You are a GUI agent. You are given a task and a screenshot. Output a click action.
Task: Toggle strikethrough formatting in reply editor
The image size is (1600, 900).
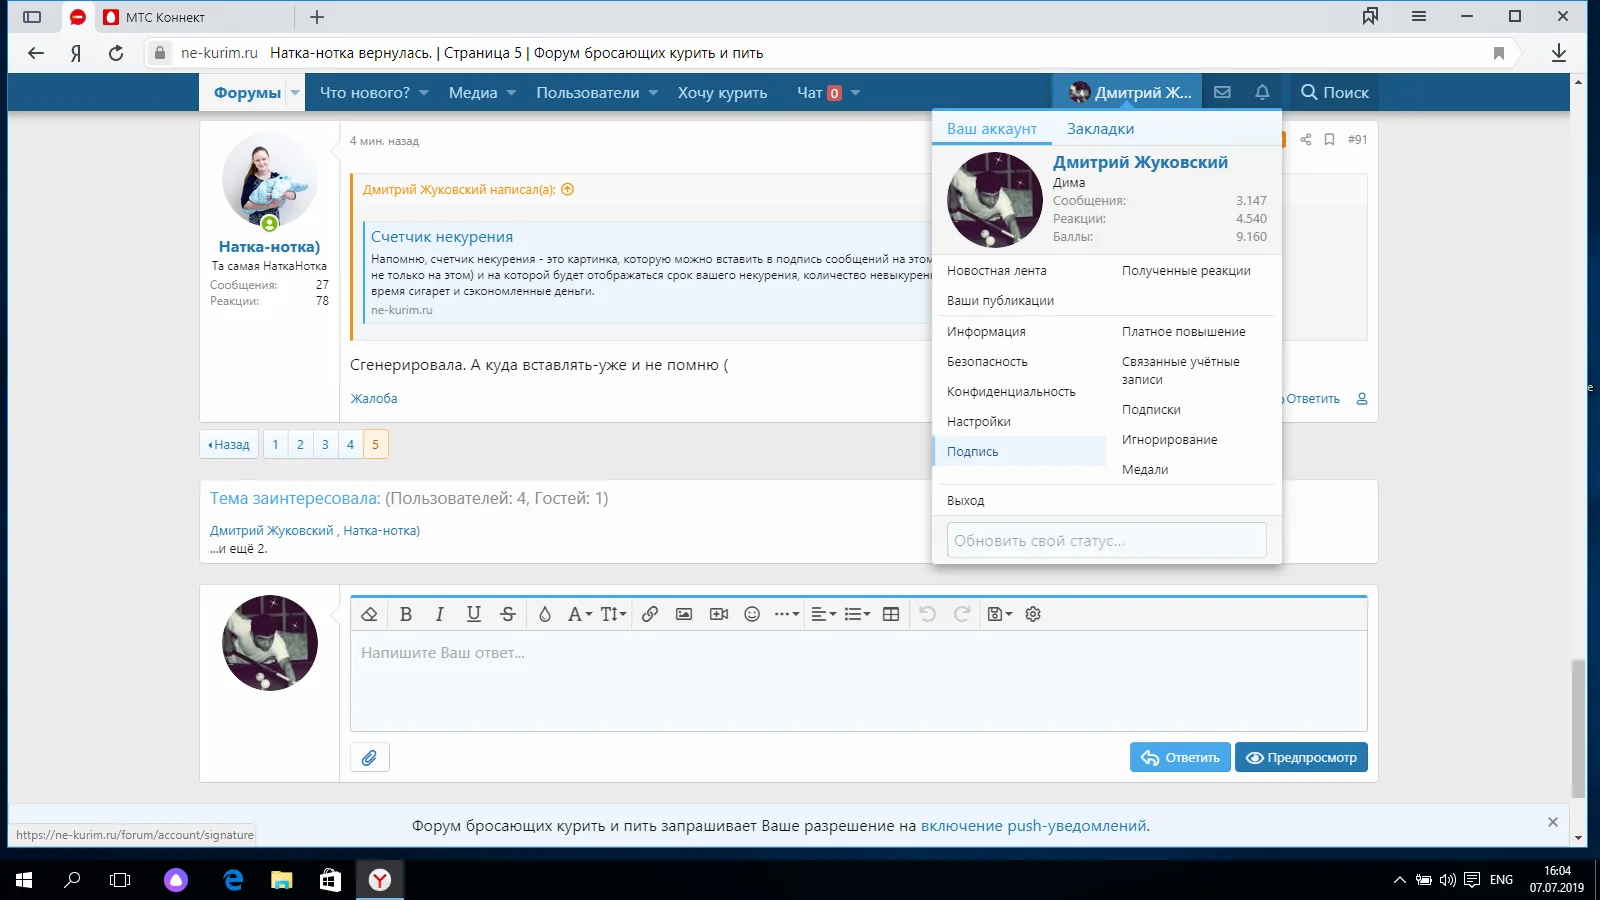(508, 614)
